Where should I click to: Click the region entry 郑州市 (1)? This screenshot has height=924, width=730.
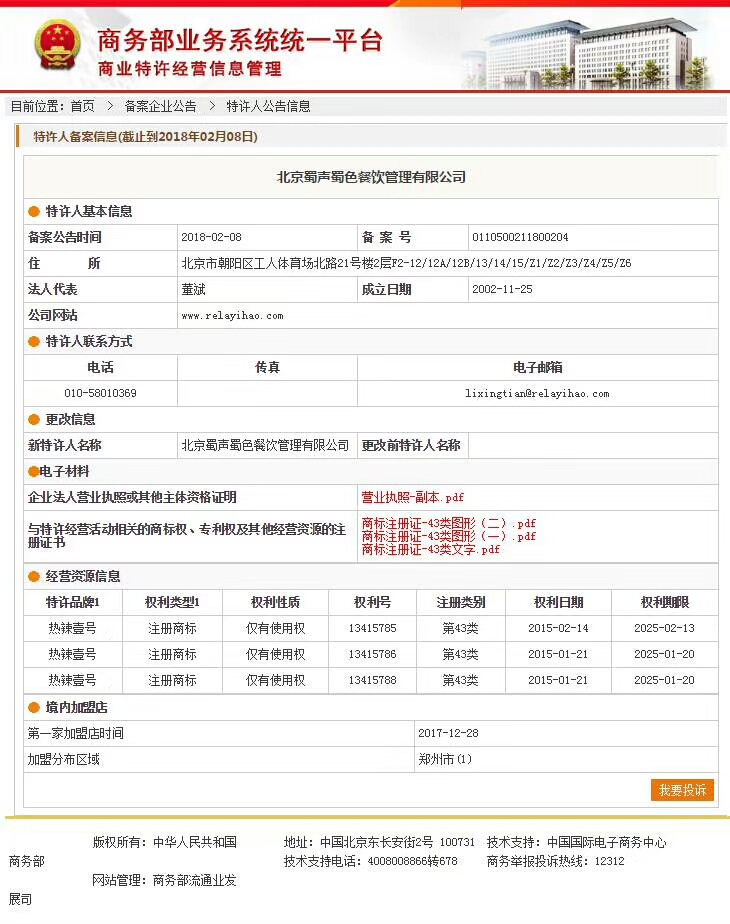(445, 759)
